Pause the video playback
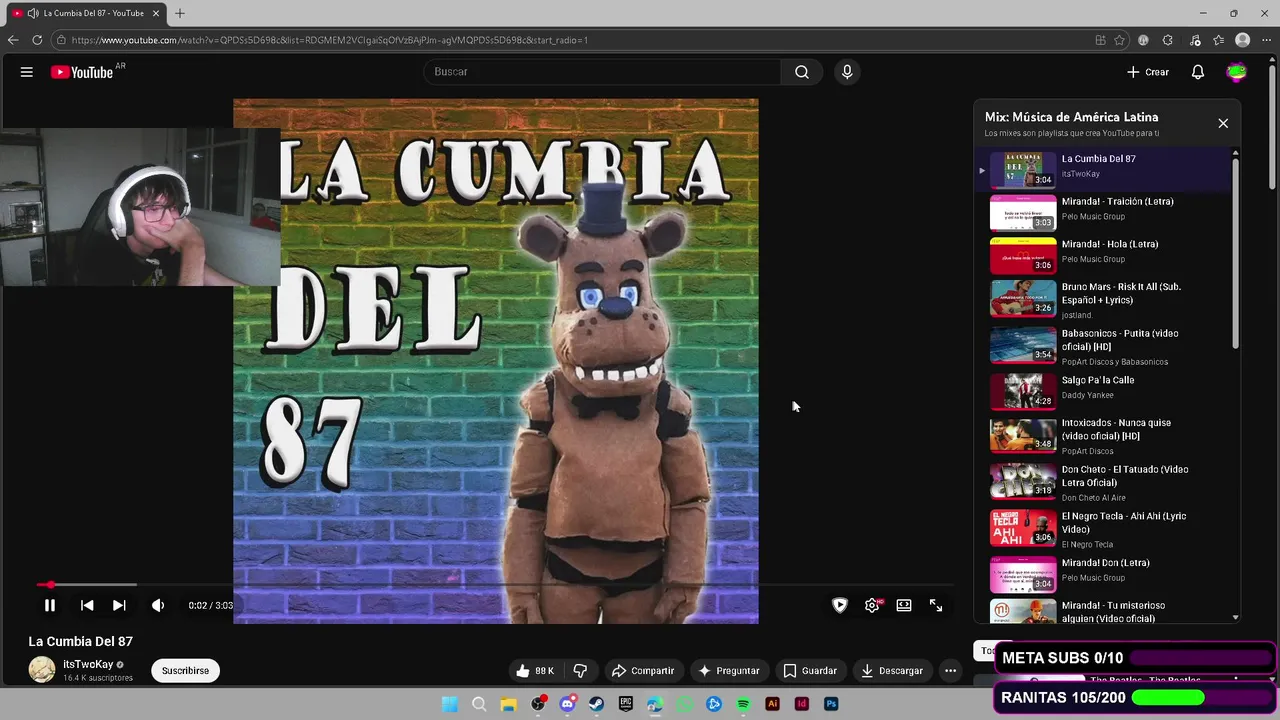1280x720 pixels. (50, 605)
